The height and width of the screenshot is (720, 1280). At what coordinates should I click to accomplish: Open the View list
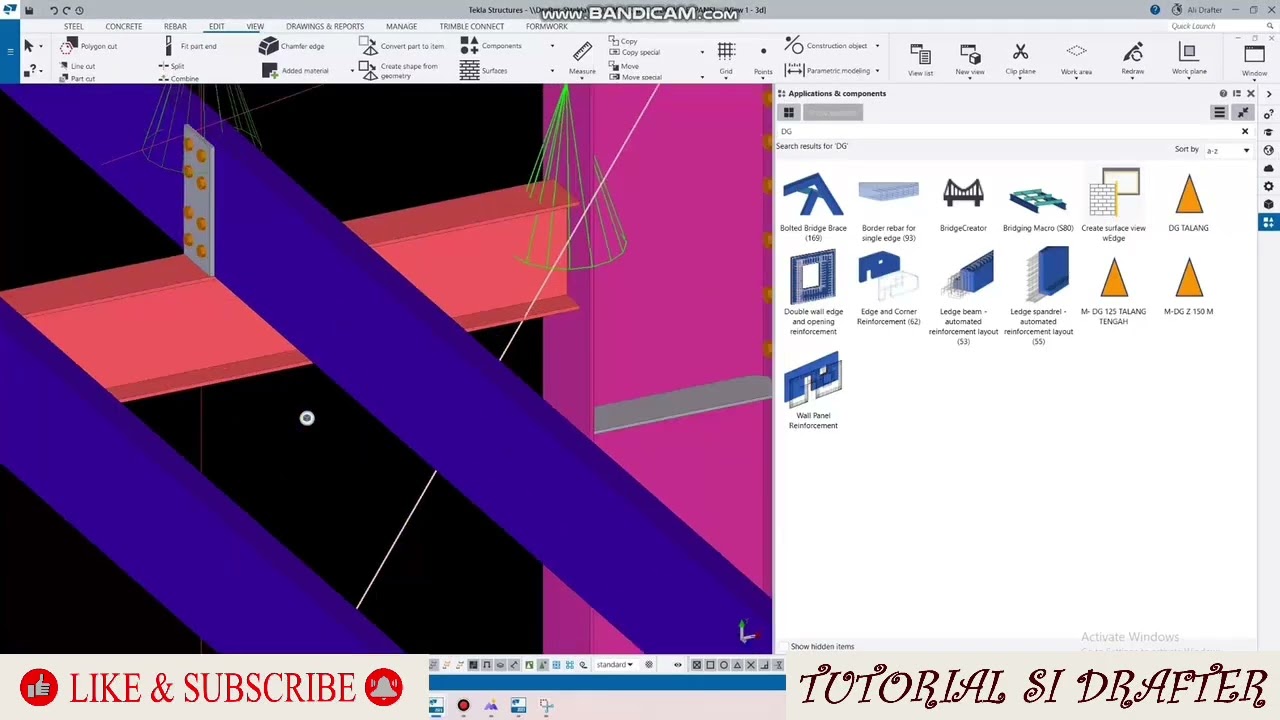(x=920, y=60)
